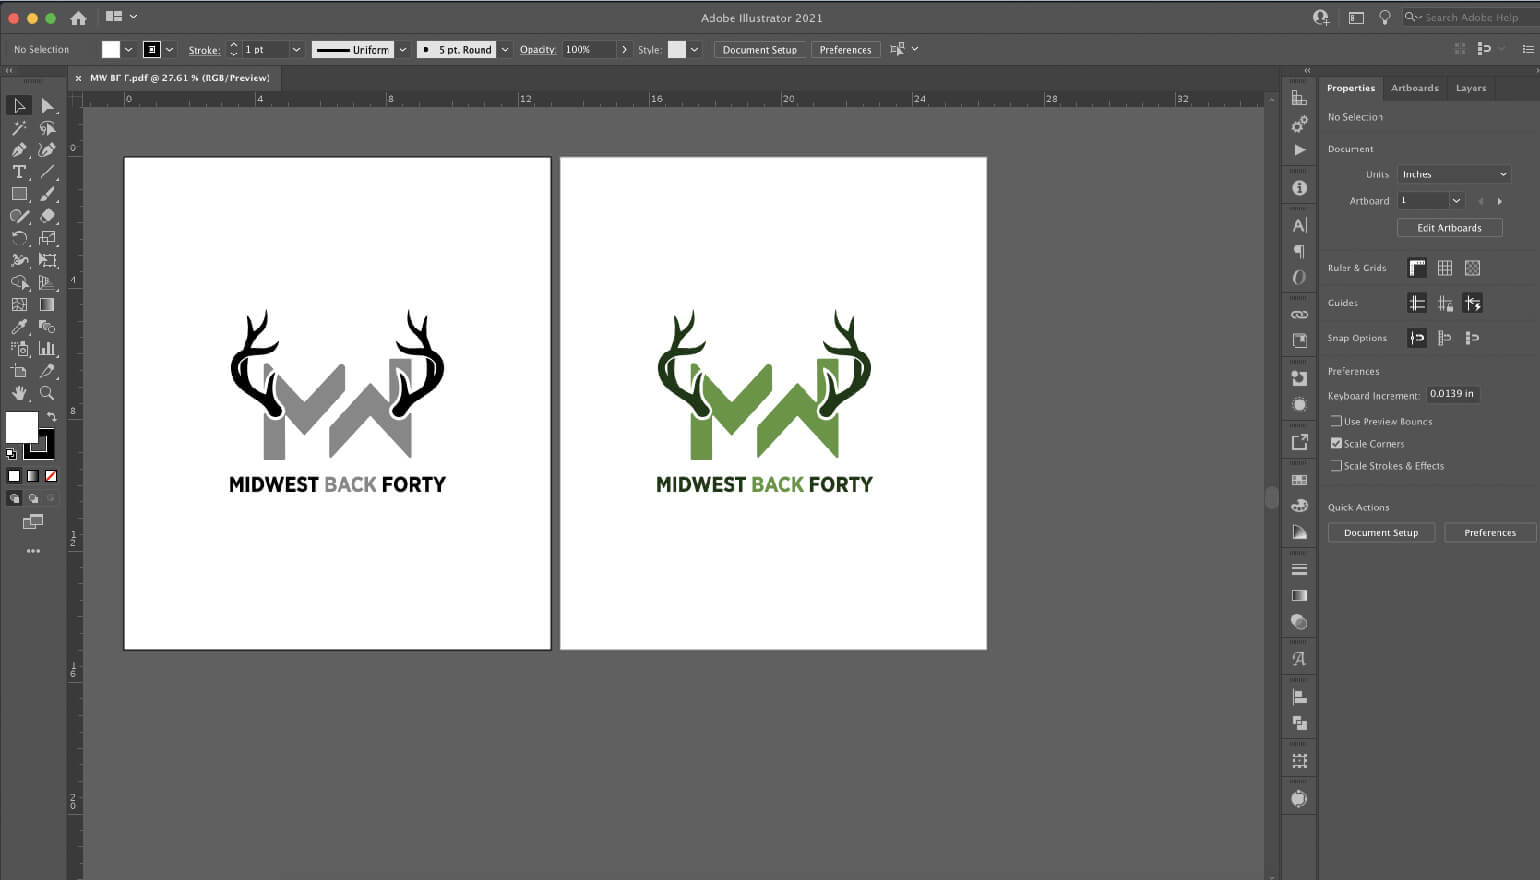Pick the Eyedropper tool

click(19, 326)
